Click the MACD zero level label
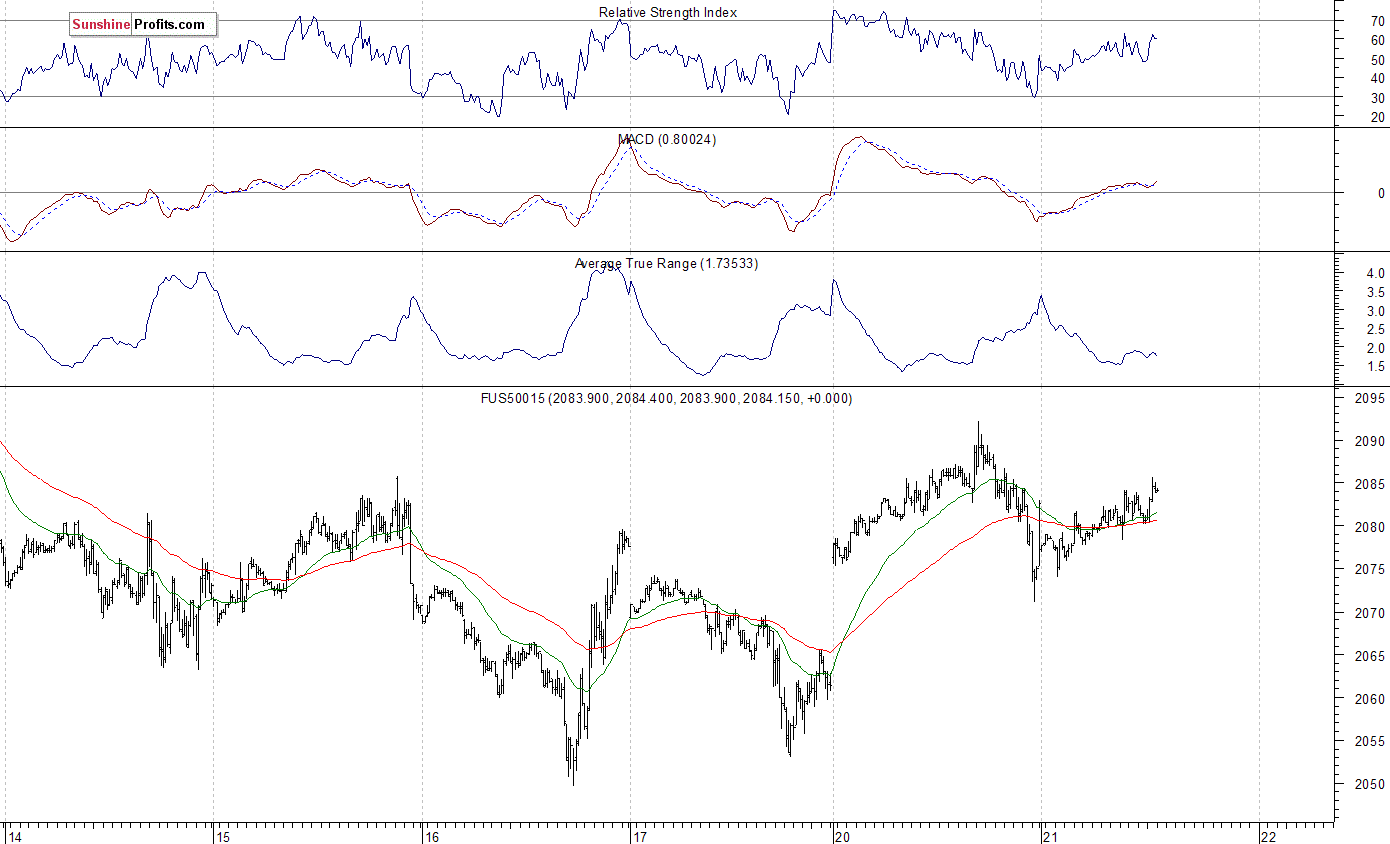Viewport: 1390px width, 844px height. (1381, 193)
